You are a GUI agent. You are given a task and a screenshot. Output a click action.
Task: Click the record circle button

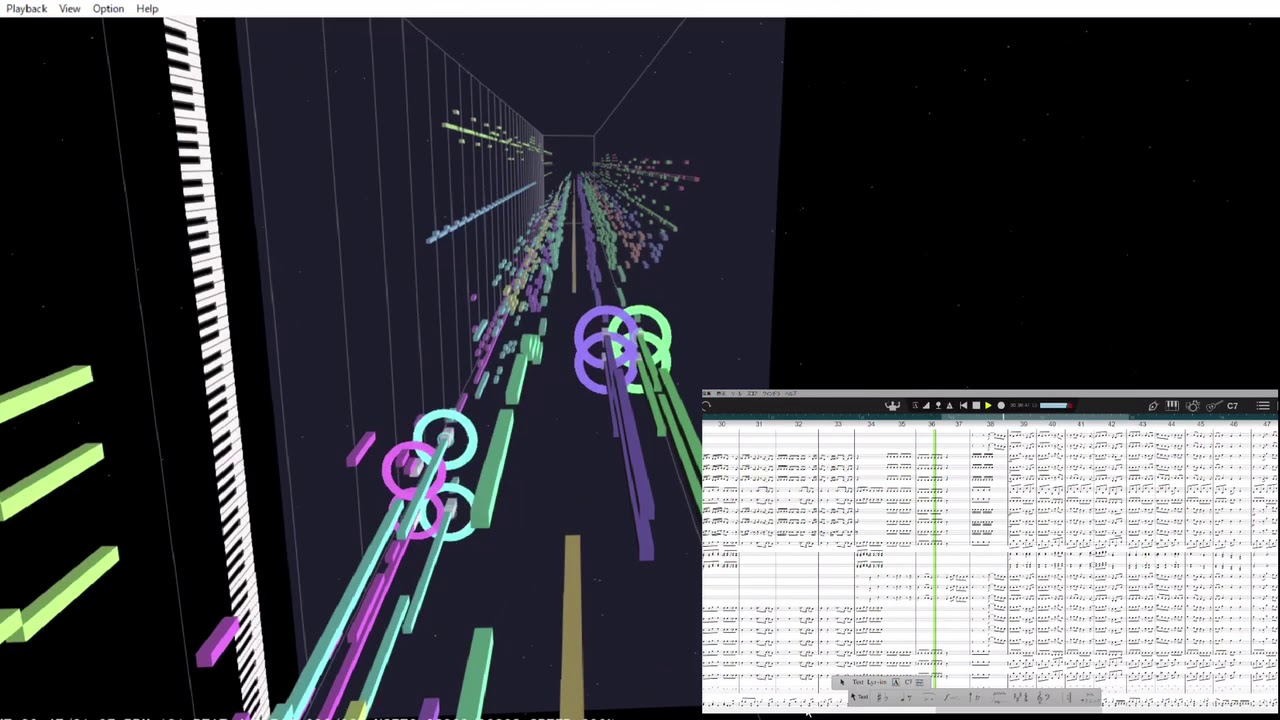pyautogui.click(x=1001, y=406)
